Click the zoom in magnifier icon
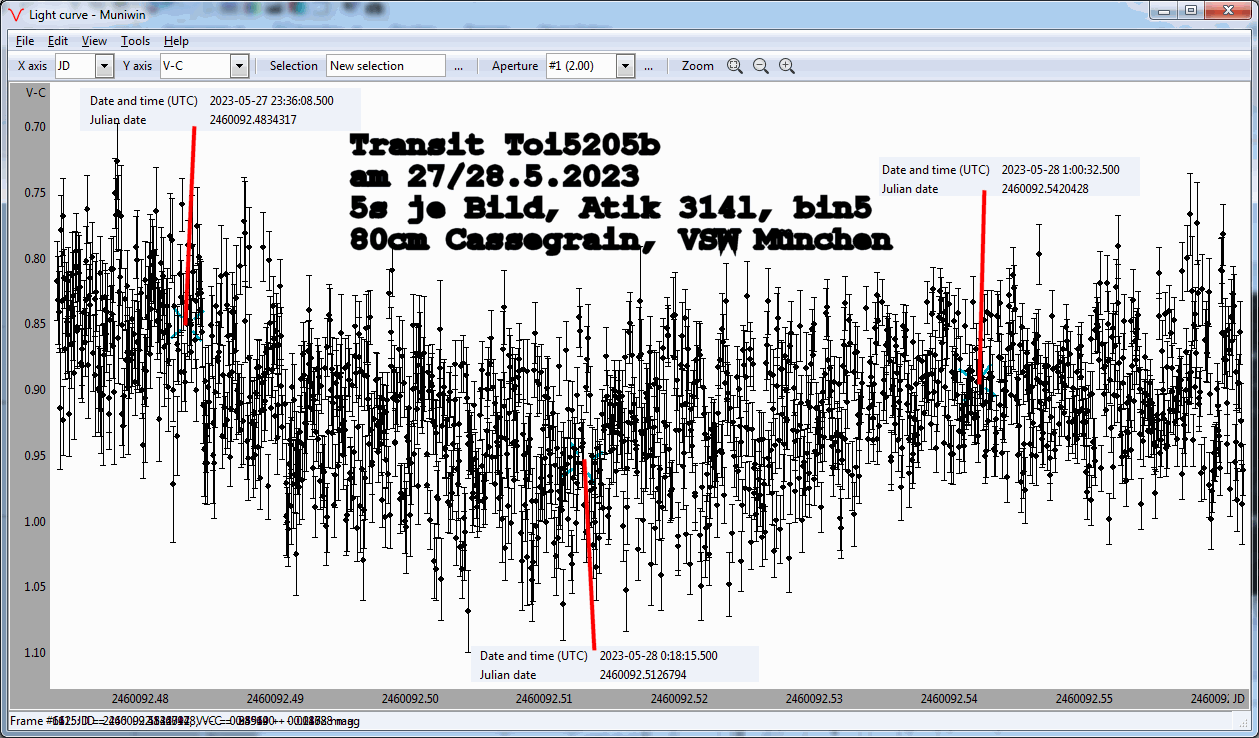Viewport: 1259px width, 738px height. point(787,66)
